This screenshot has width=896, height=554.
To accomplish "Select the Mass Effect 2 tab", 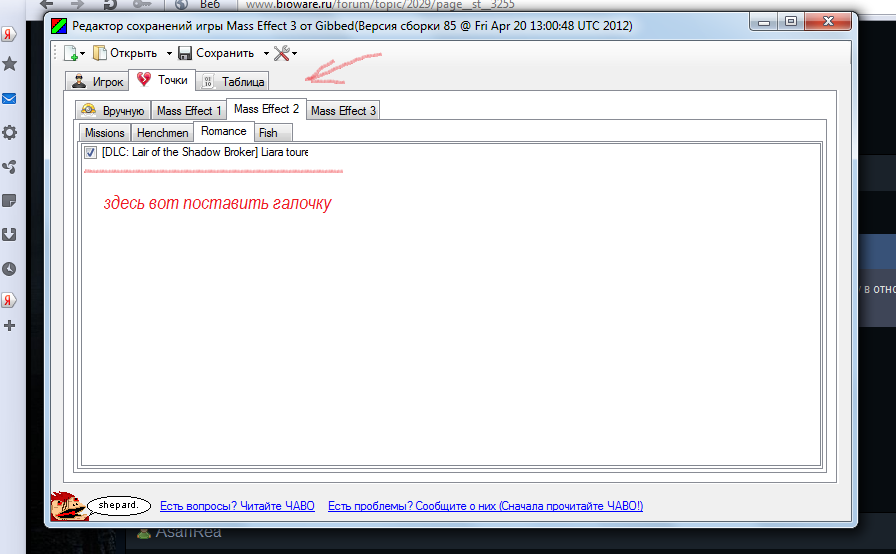I will (266, 109).
